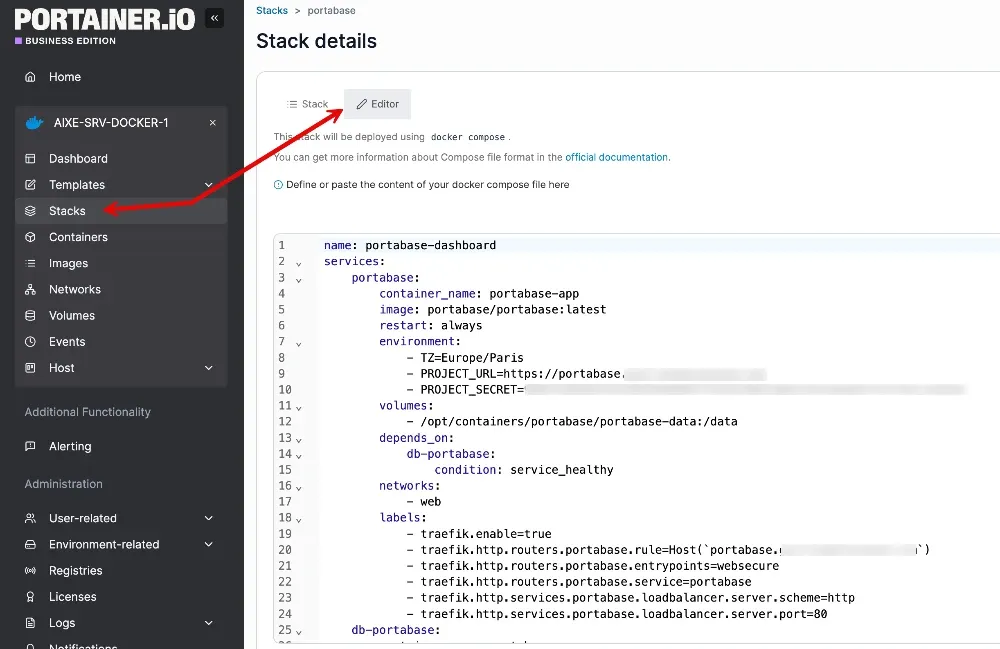Click the Events clock icon
Screen dimensions: 1000x649
tap(30, 341)
